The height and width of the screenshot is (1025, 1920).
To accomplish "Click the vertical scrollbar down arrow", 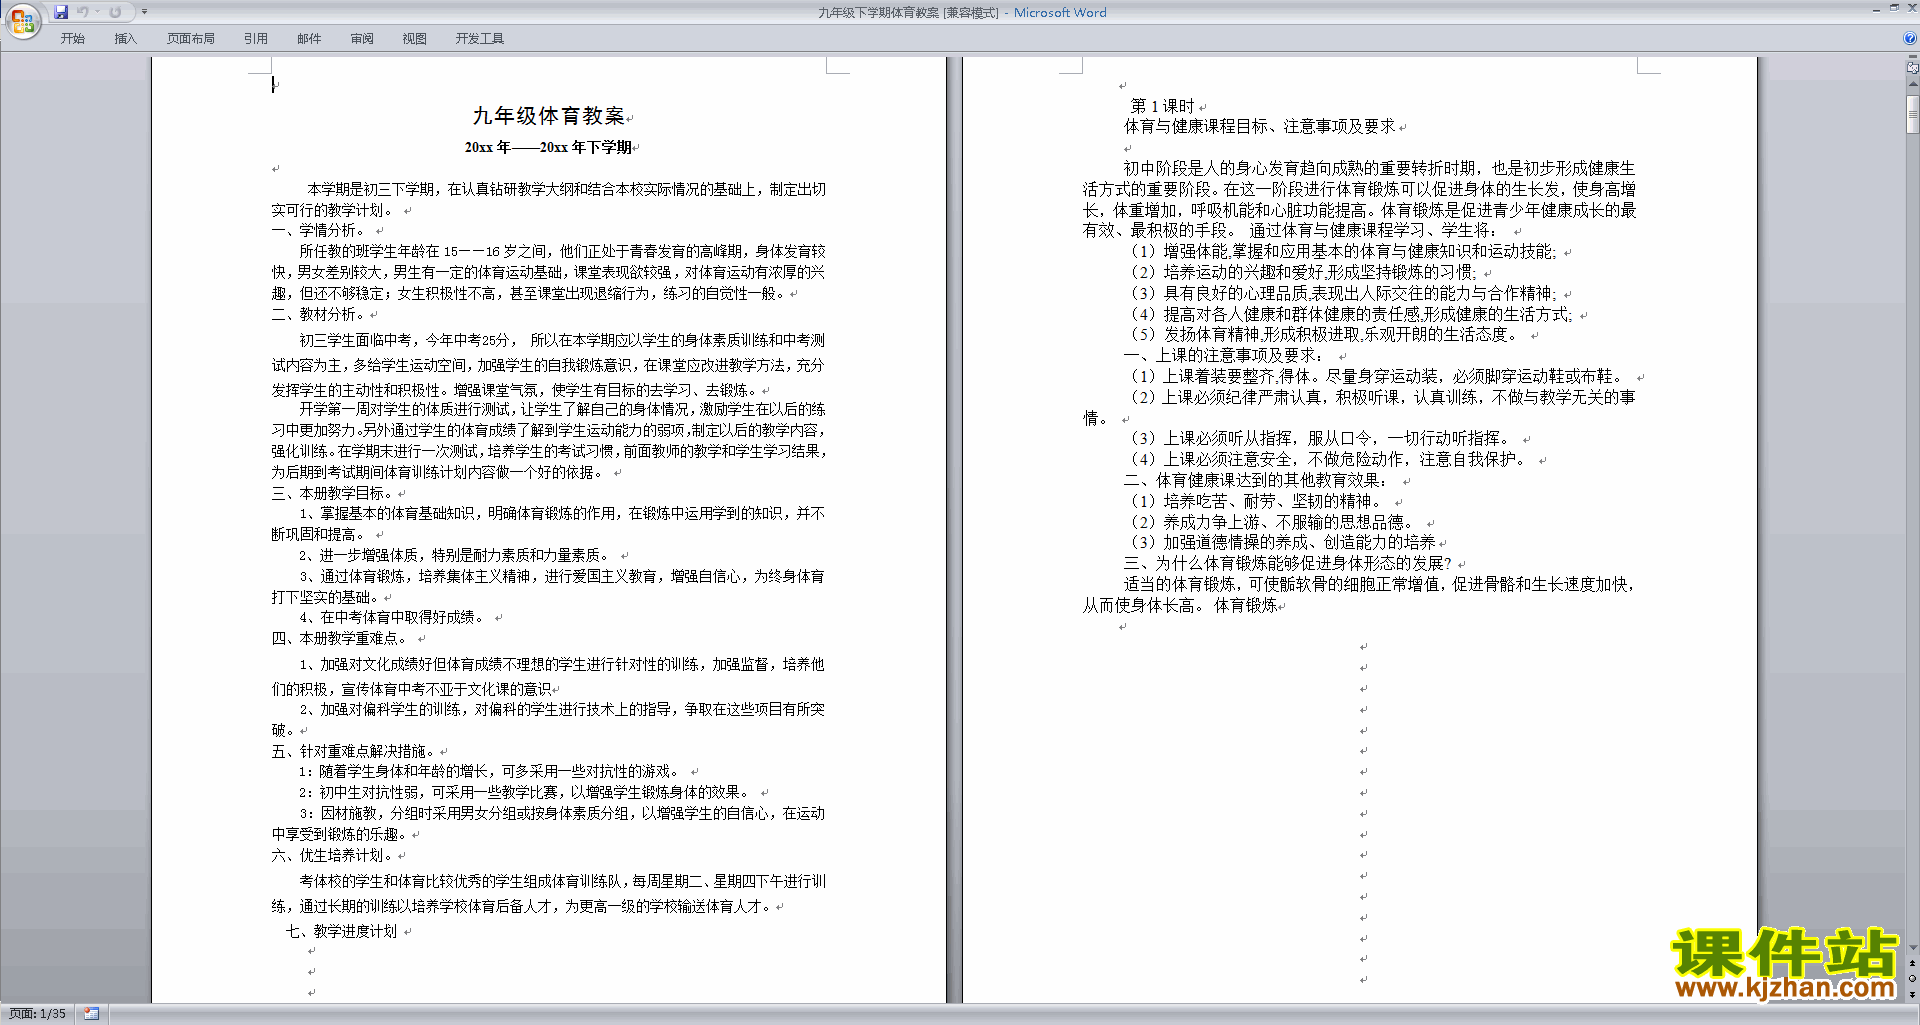I will (x=1913, y=948).
